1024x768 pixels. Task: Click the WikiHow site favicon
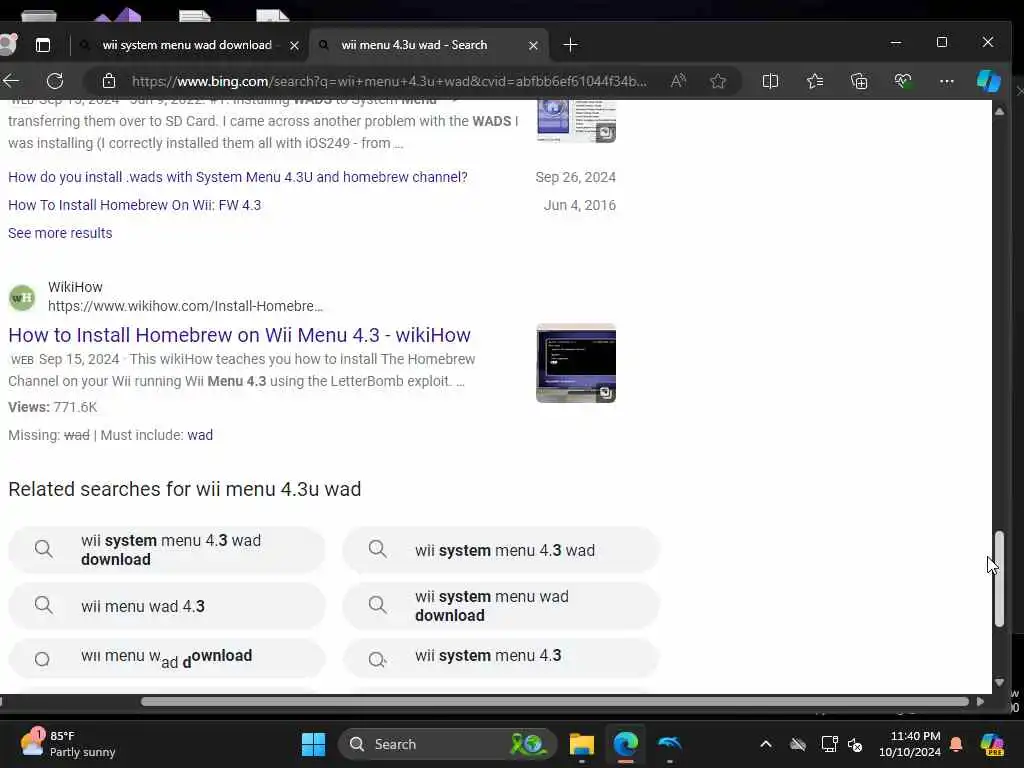22,297
